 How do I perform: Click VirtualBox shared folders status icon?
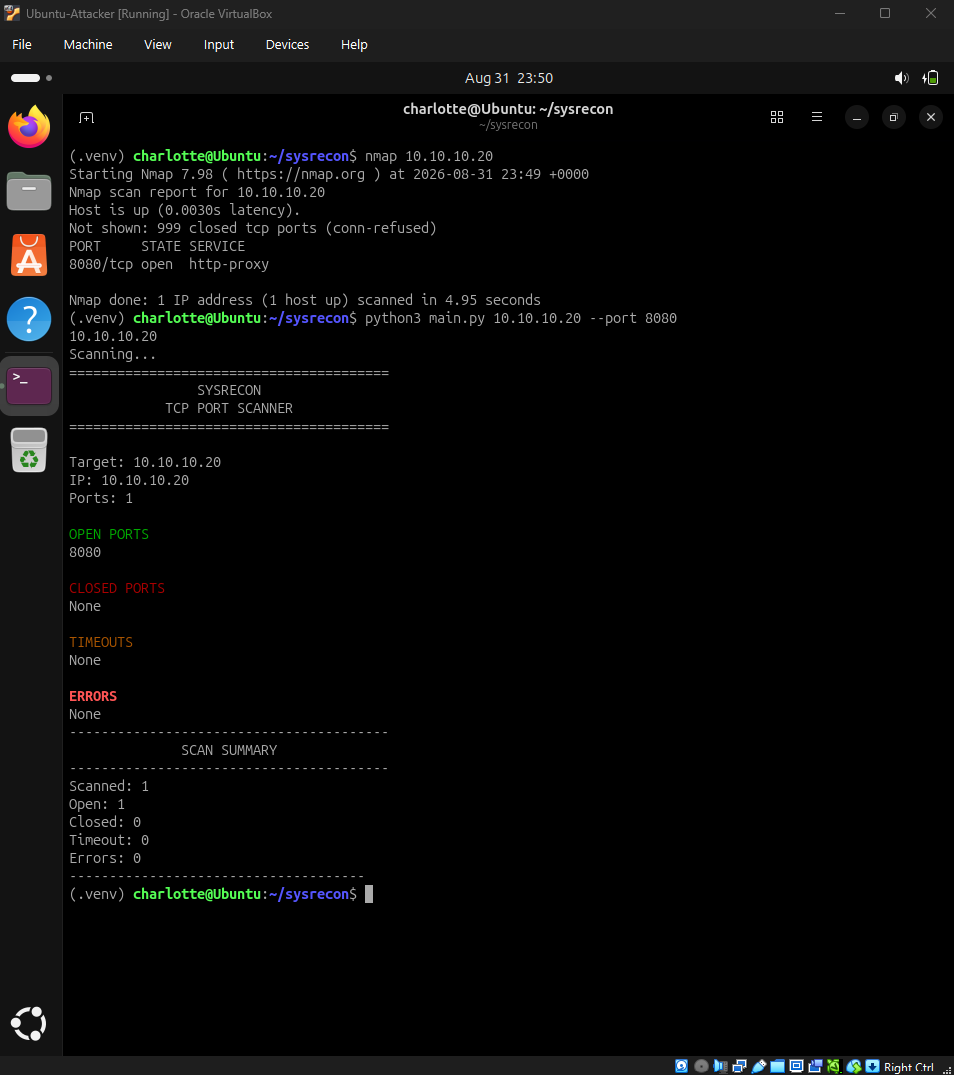click(777, 1066)
